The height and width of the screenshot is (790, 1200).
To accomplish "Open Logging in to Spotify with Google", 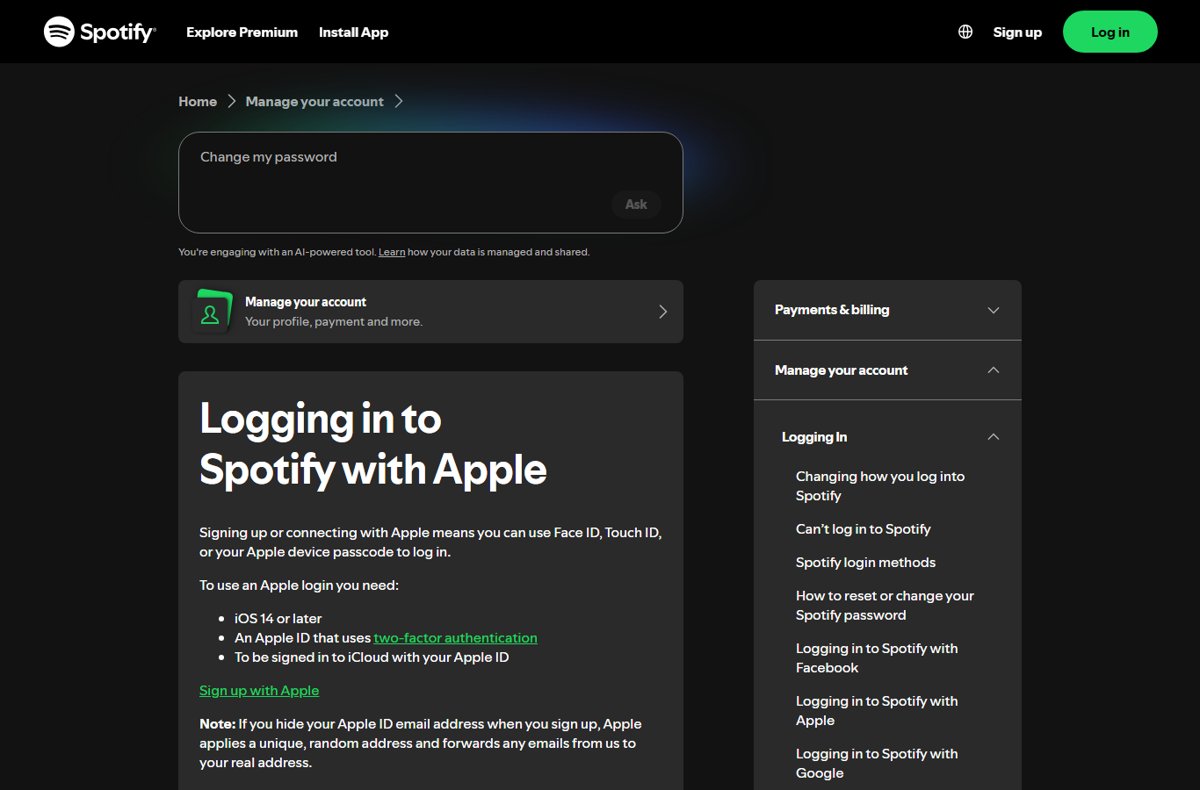I will 877,763.
